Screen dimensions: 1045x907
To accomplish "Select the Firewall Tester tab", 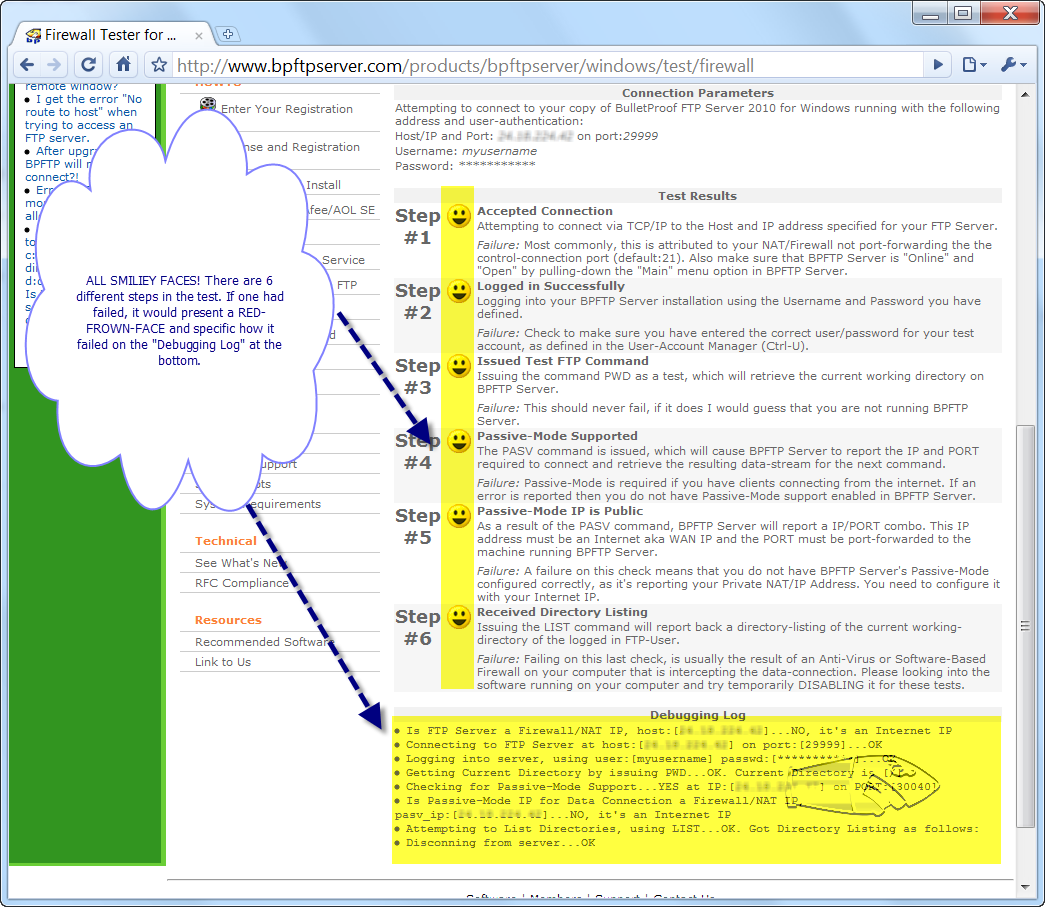I will coord(110,35).
